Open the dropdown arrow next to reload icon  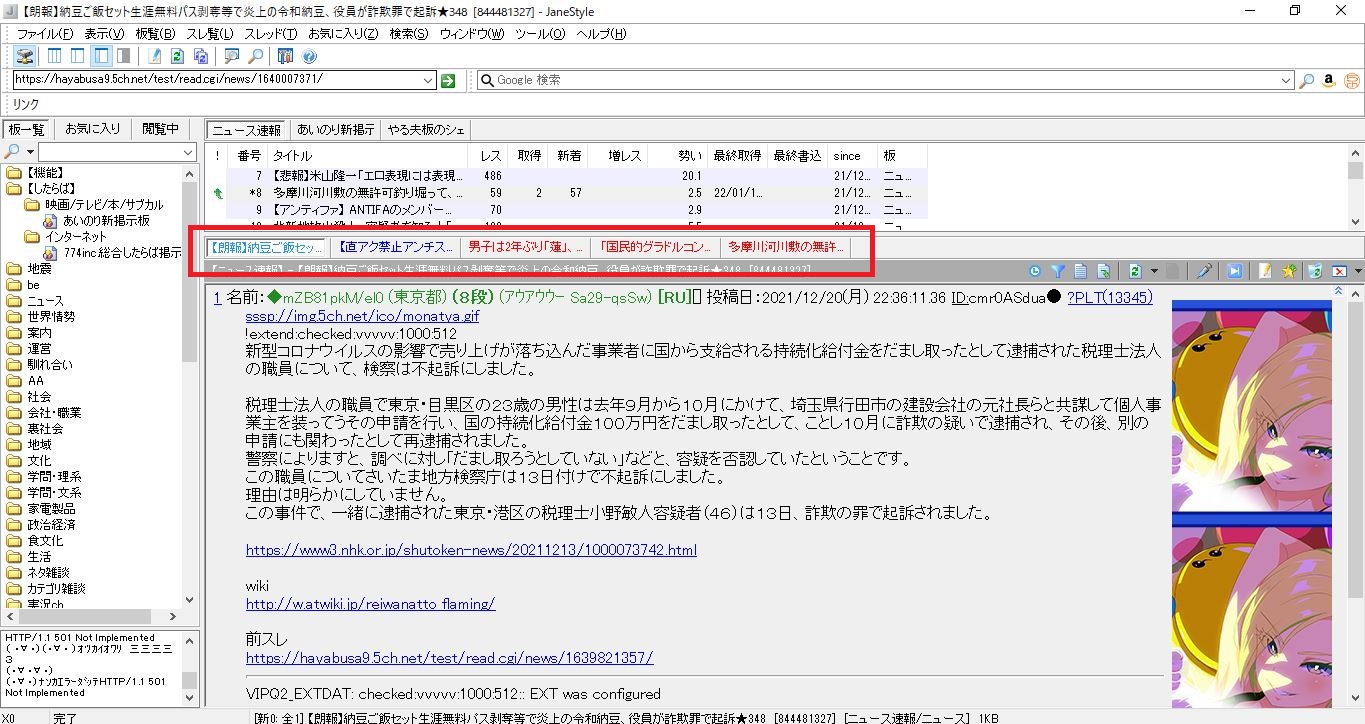click(x=1153, y=271)
